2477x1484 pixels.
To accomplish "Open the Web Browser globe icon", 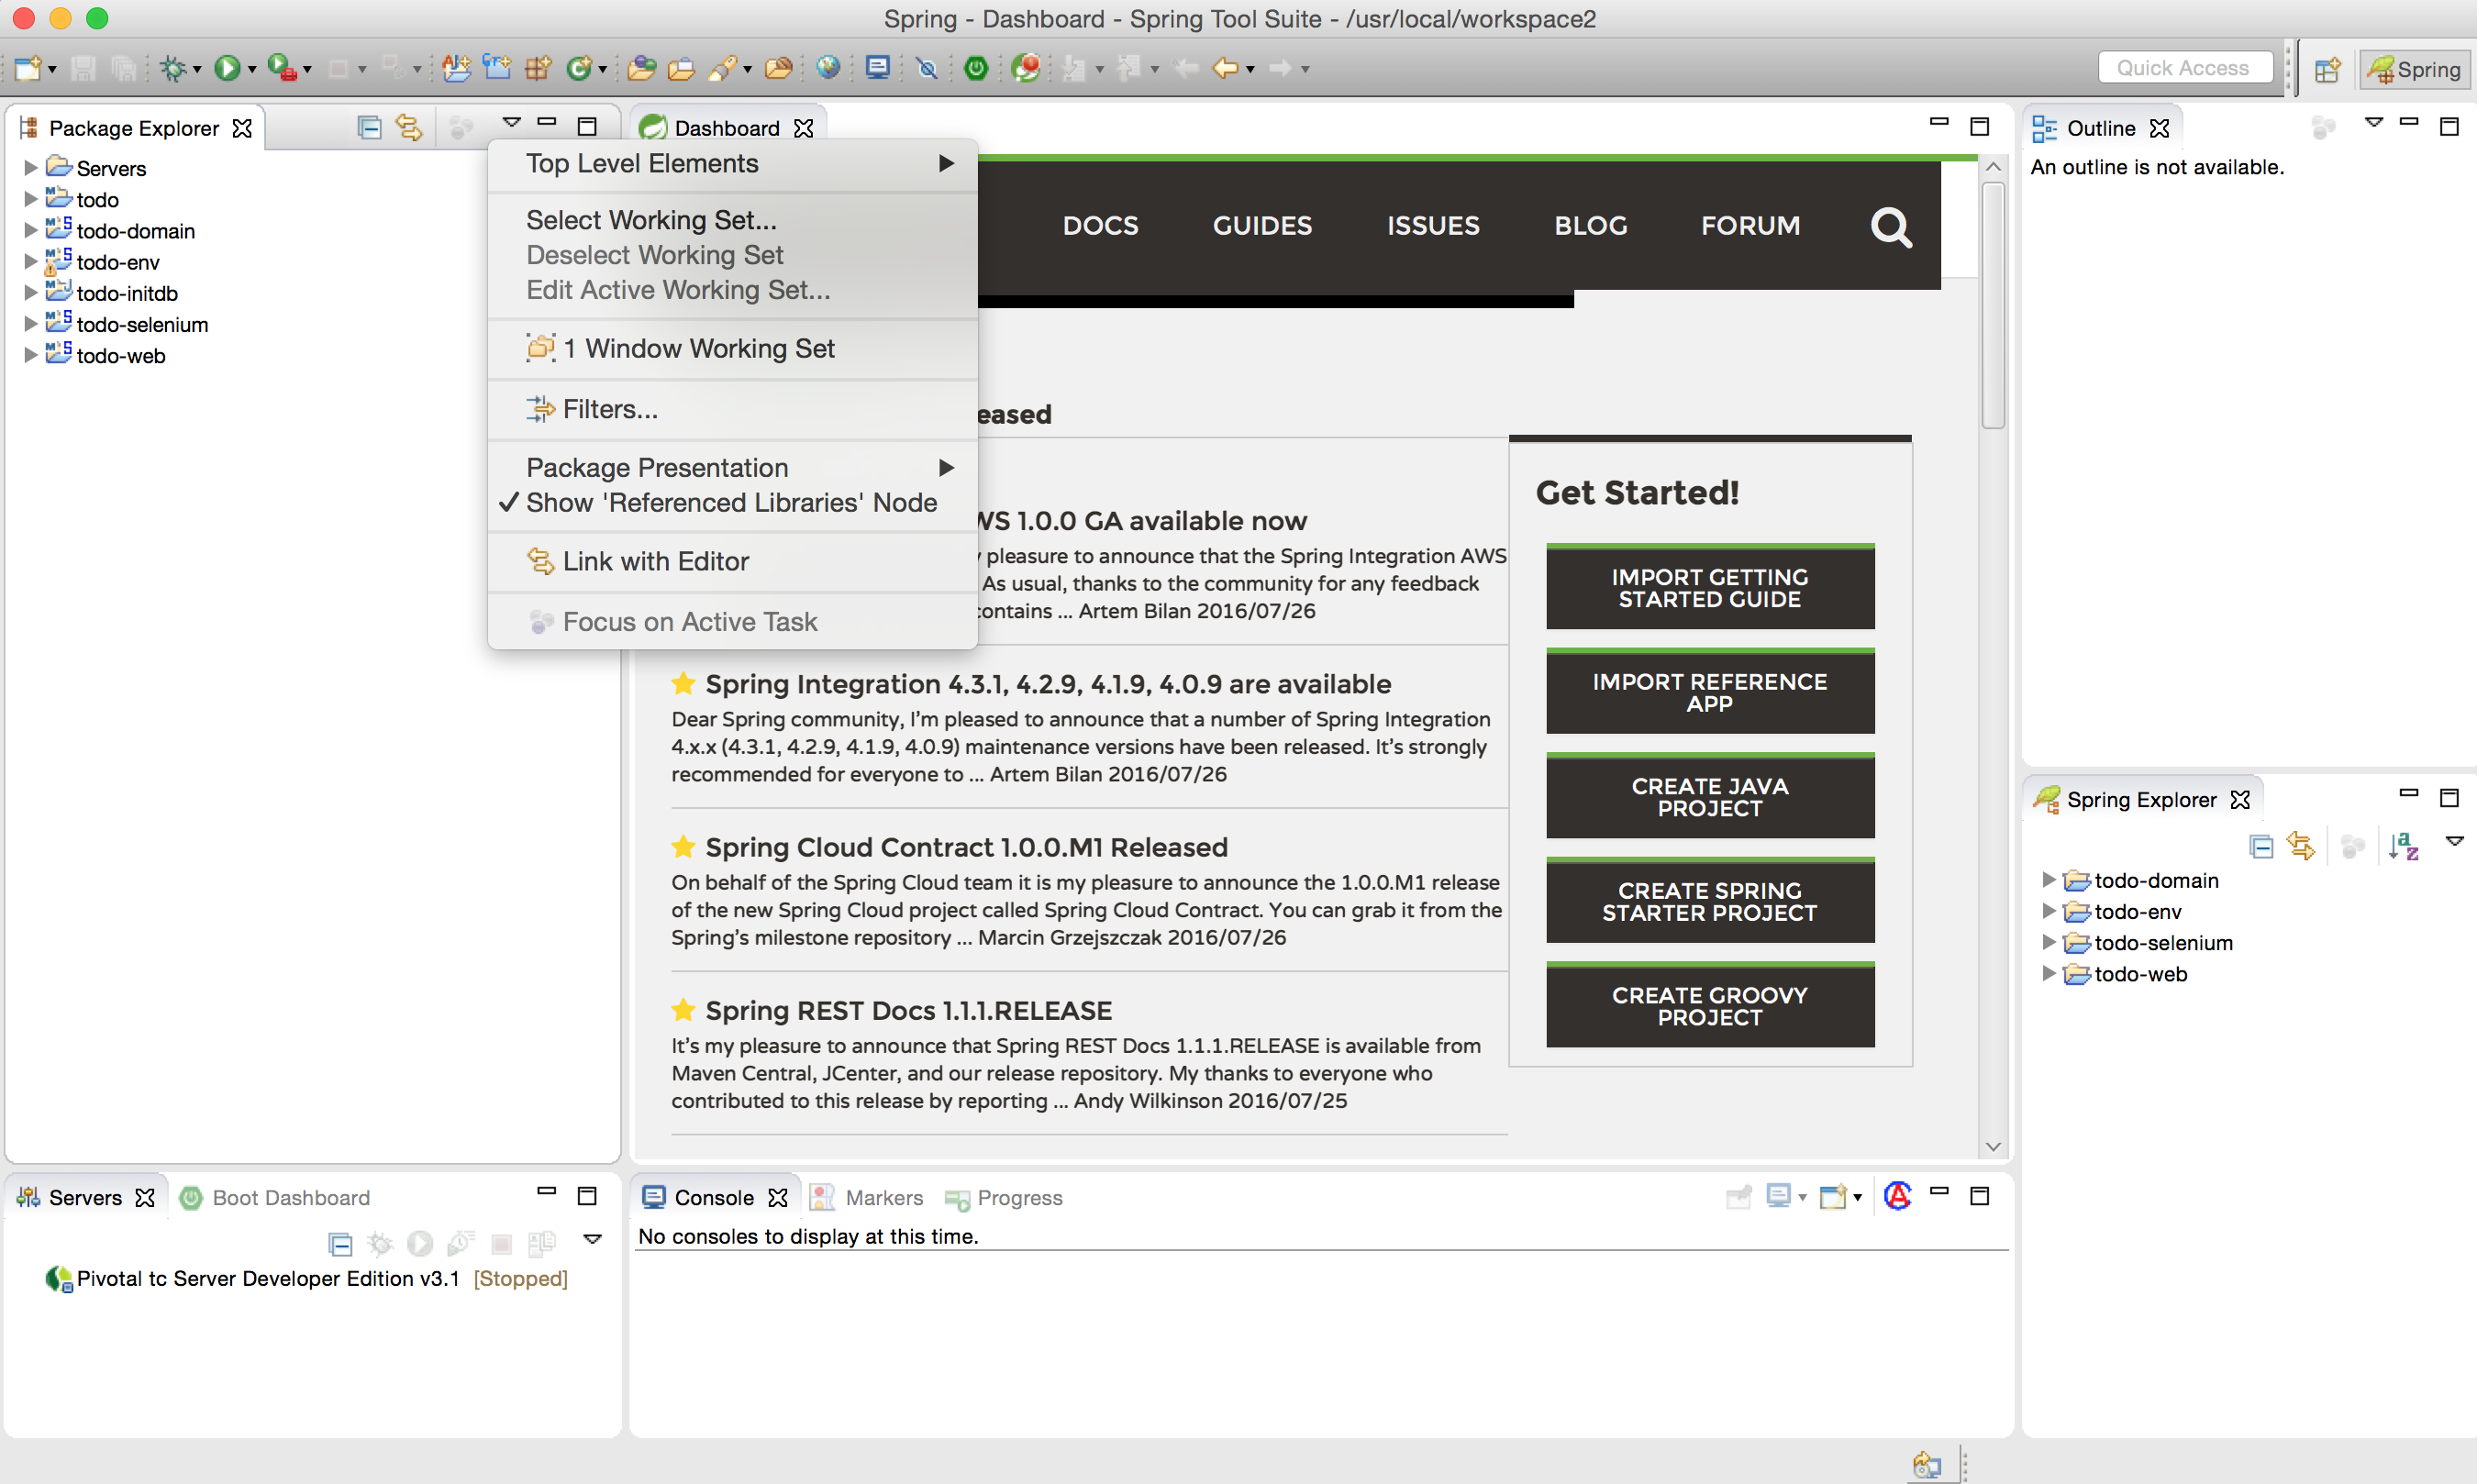I will tap(827, 68).
